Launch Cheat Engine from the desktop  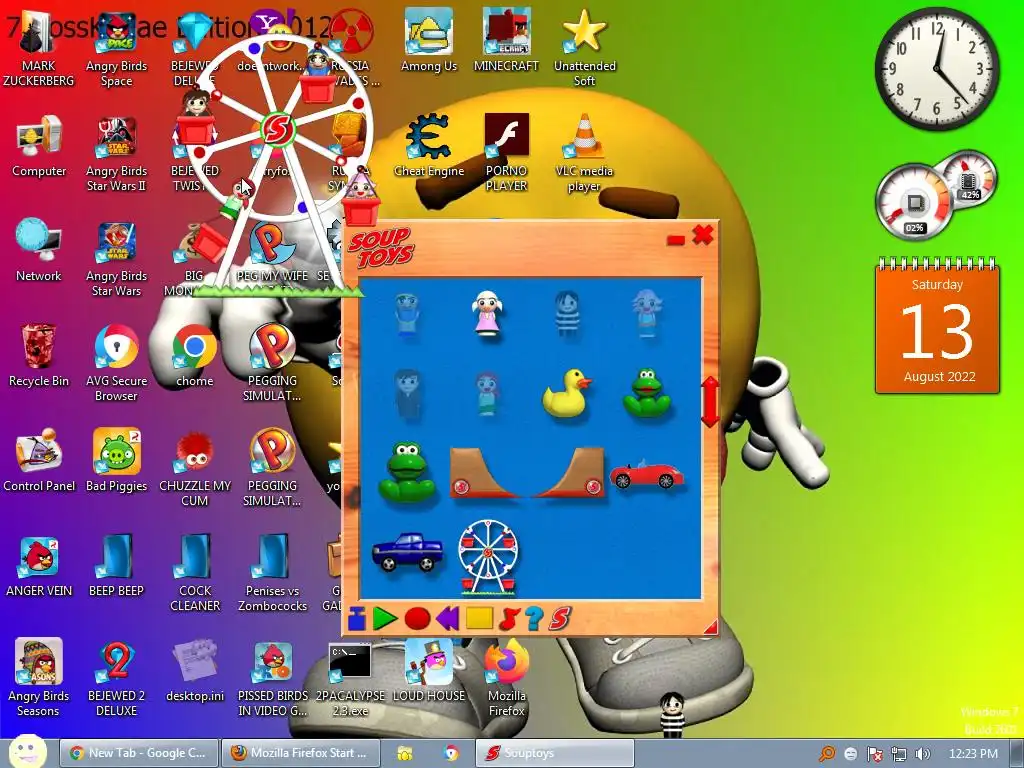click(x=428, y=145)
